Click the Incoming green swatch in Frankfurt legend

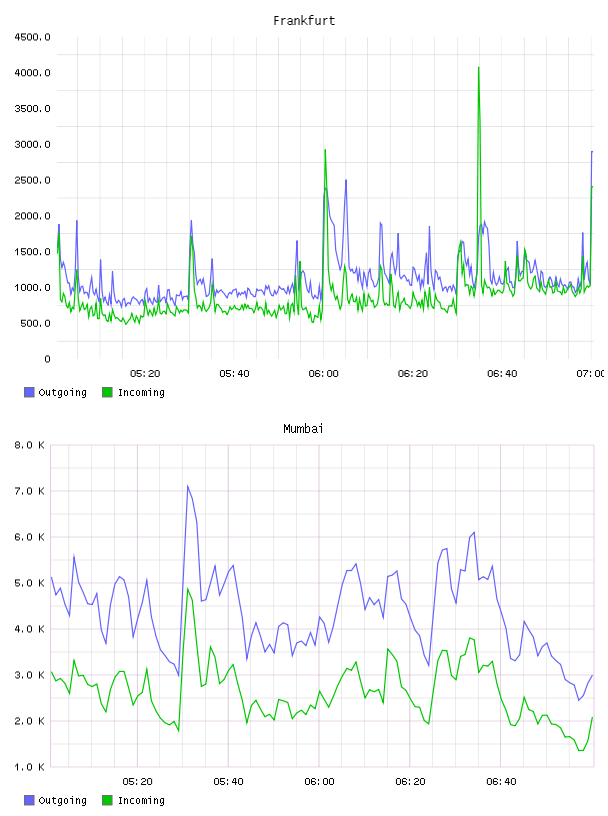click(107, 392)
